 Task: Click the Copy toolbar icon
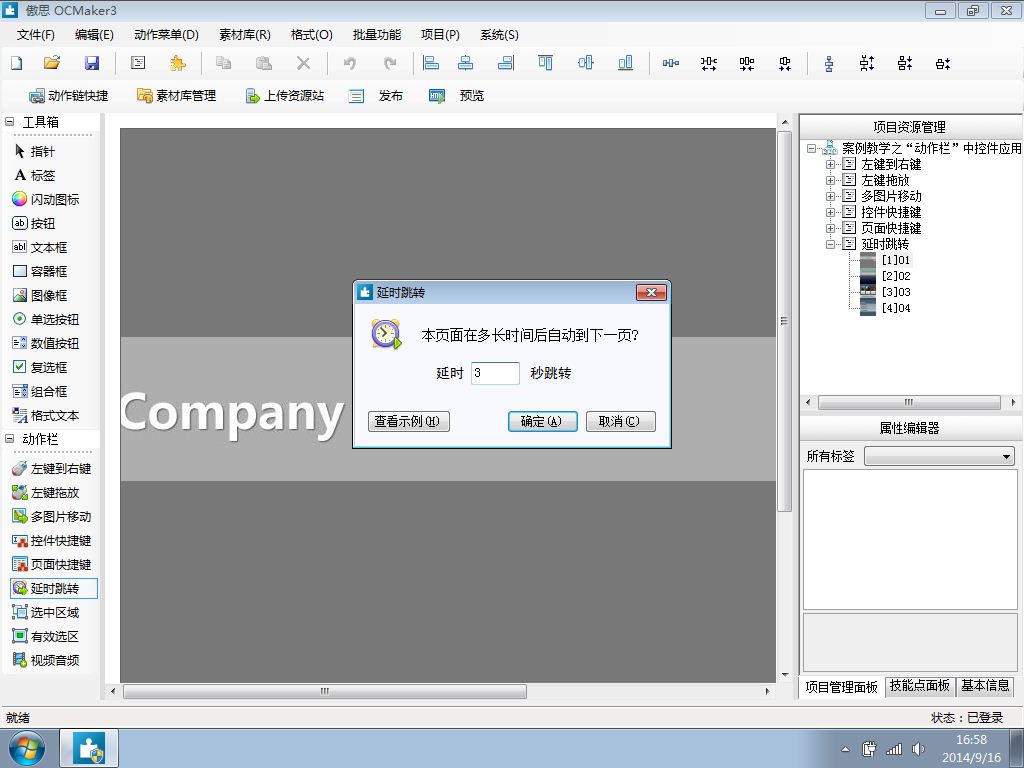point(223,63)
